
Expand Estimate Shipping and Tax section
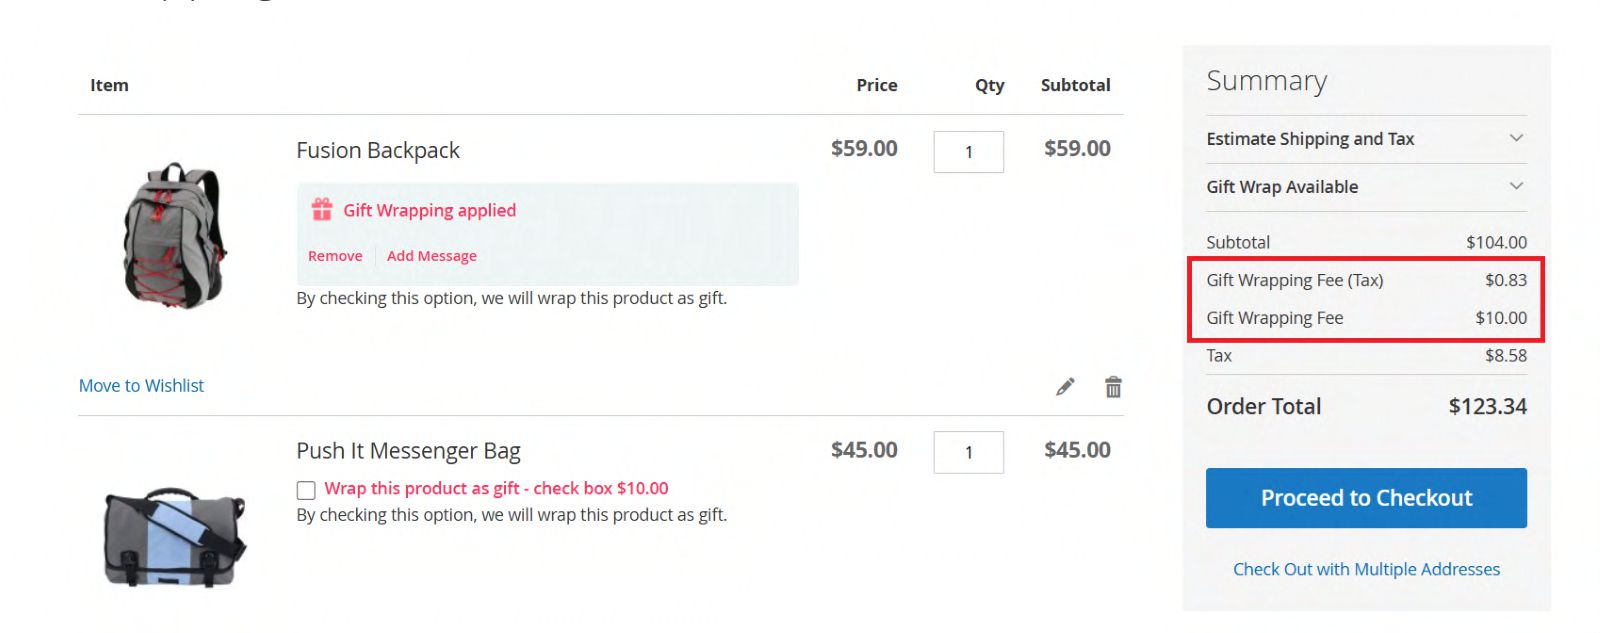1366,139
